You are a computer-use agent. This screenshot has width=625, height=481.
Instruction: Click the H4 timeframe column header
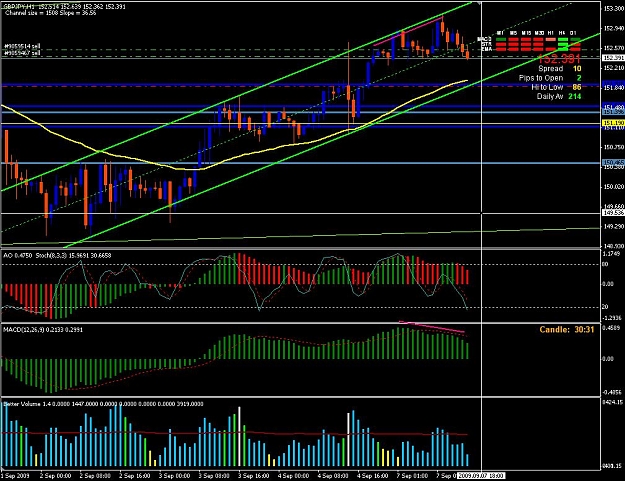pos(562,33)
